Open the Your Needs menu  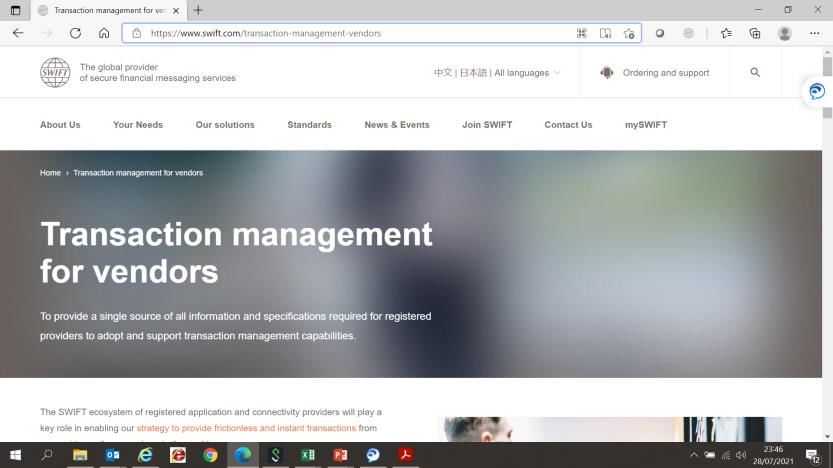[138, 125]
